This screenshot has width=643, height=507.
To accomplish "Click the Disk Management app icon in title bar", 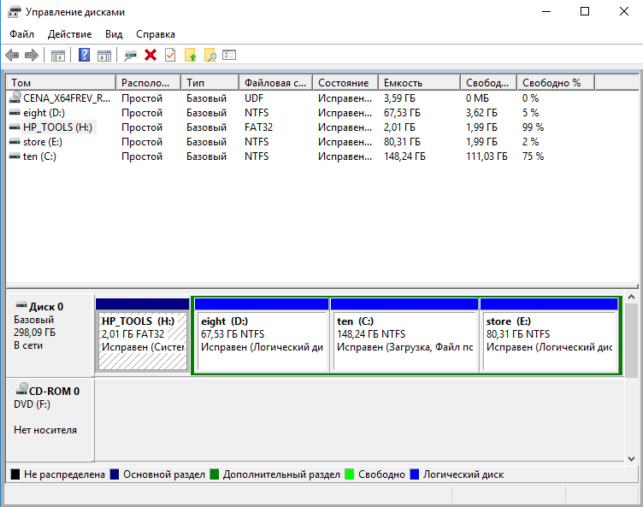I will coord(14,11).
